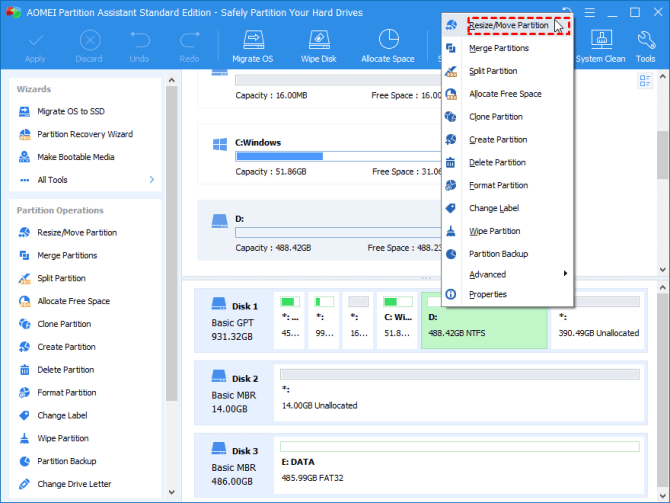Viewport: 670px width, 503px height.
Task: Open the hamburger menu in the title bar
Action: point(590,12)
